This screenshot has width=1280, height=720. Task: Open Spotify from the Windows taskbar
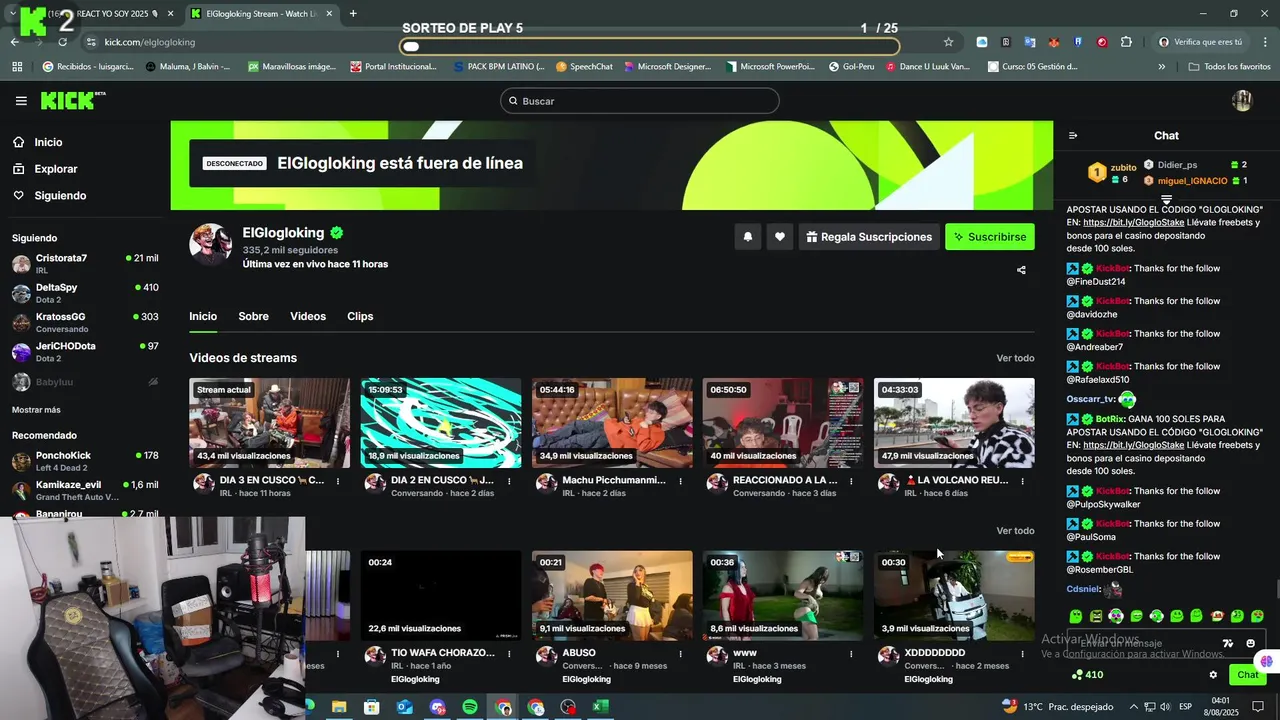(470, 707)
